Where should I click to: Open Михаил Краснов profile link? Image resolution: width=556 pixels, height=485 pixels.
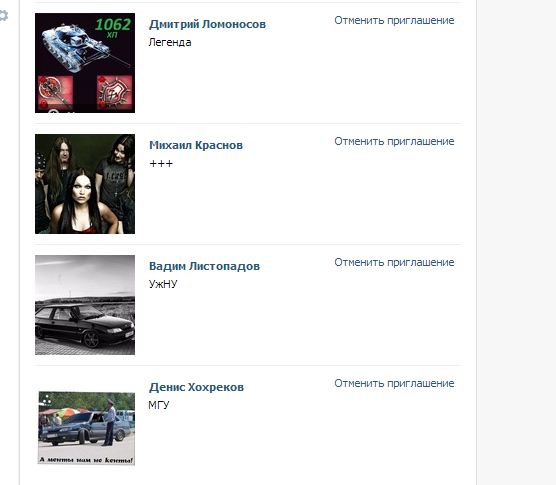point(196,145)
